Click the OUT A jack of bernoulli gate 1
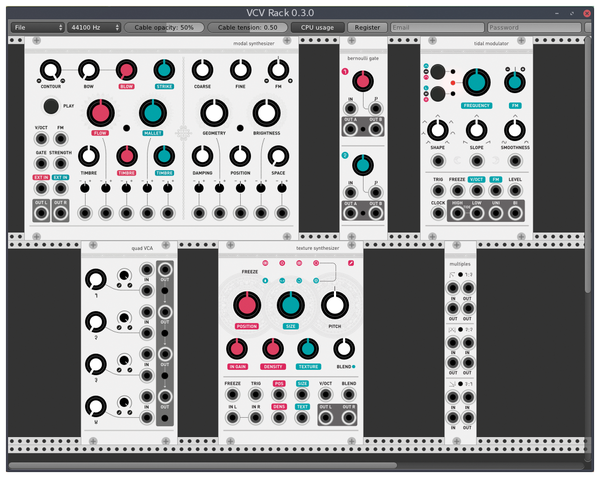 [350, 129]
